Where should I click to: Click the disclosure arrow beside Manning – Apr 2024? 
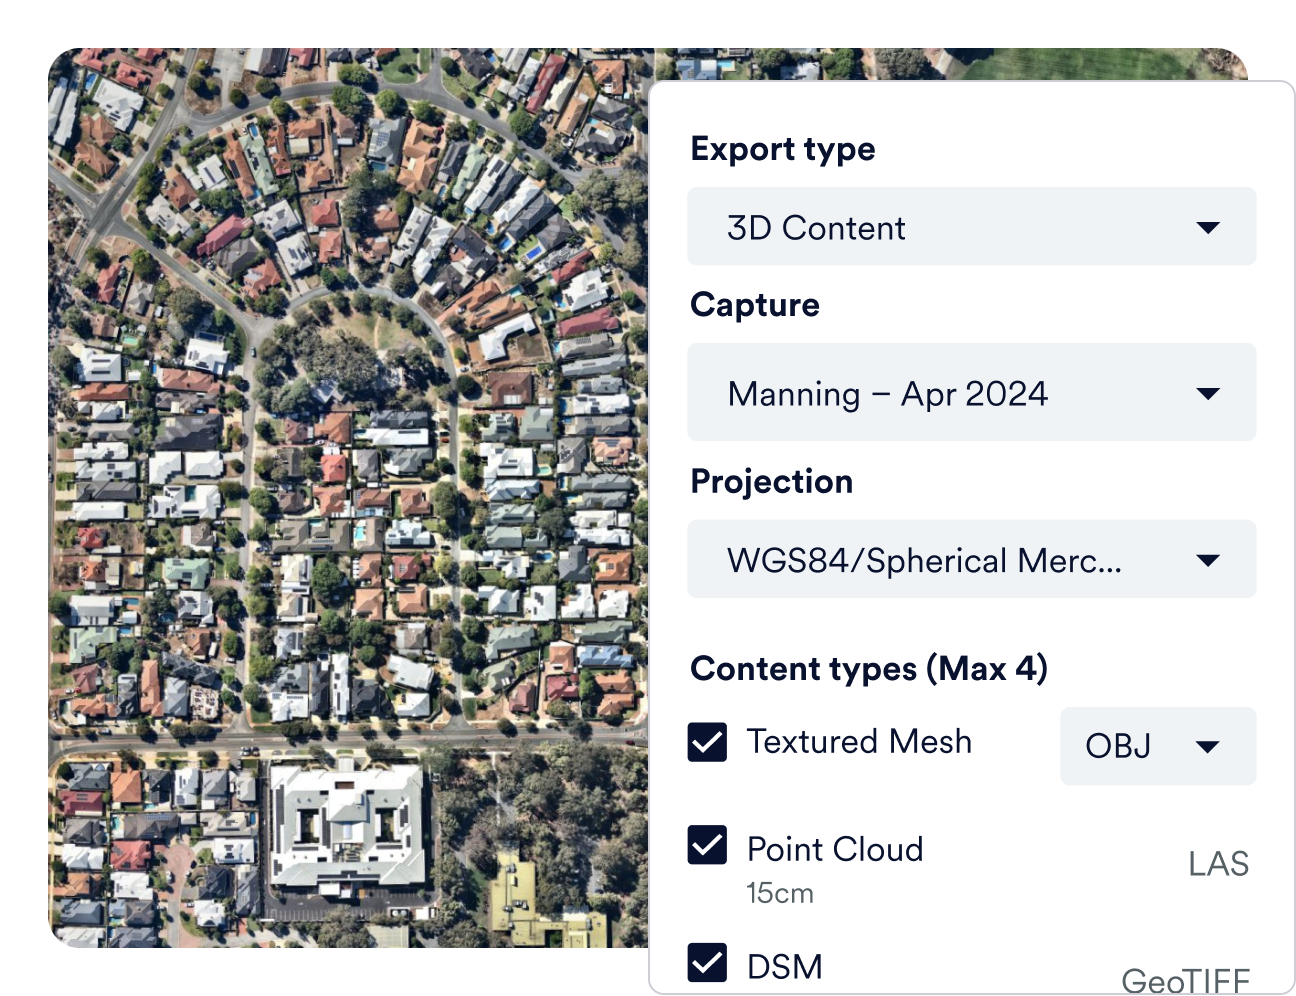coord(1210,393)
